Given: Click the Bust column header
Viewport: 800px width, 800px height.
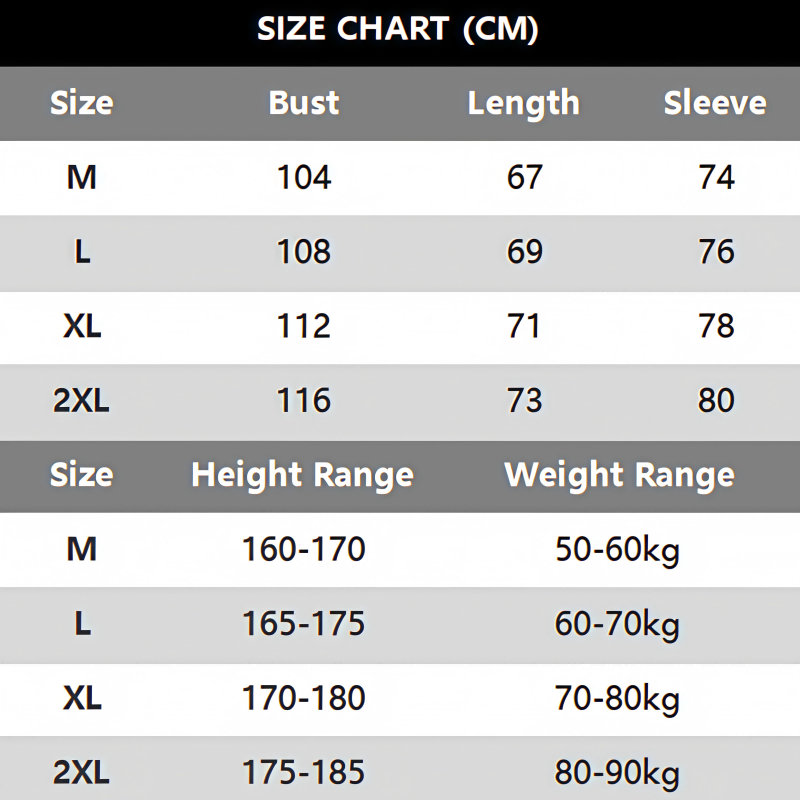Looking at the screenshot, I should coord(304,103).
